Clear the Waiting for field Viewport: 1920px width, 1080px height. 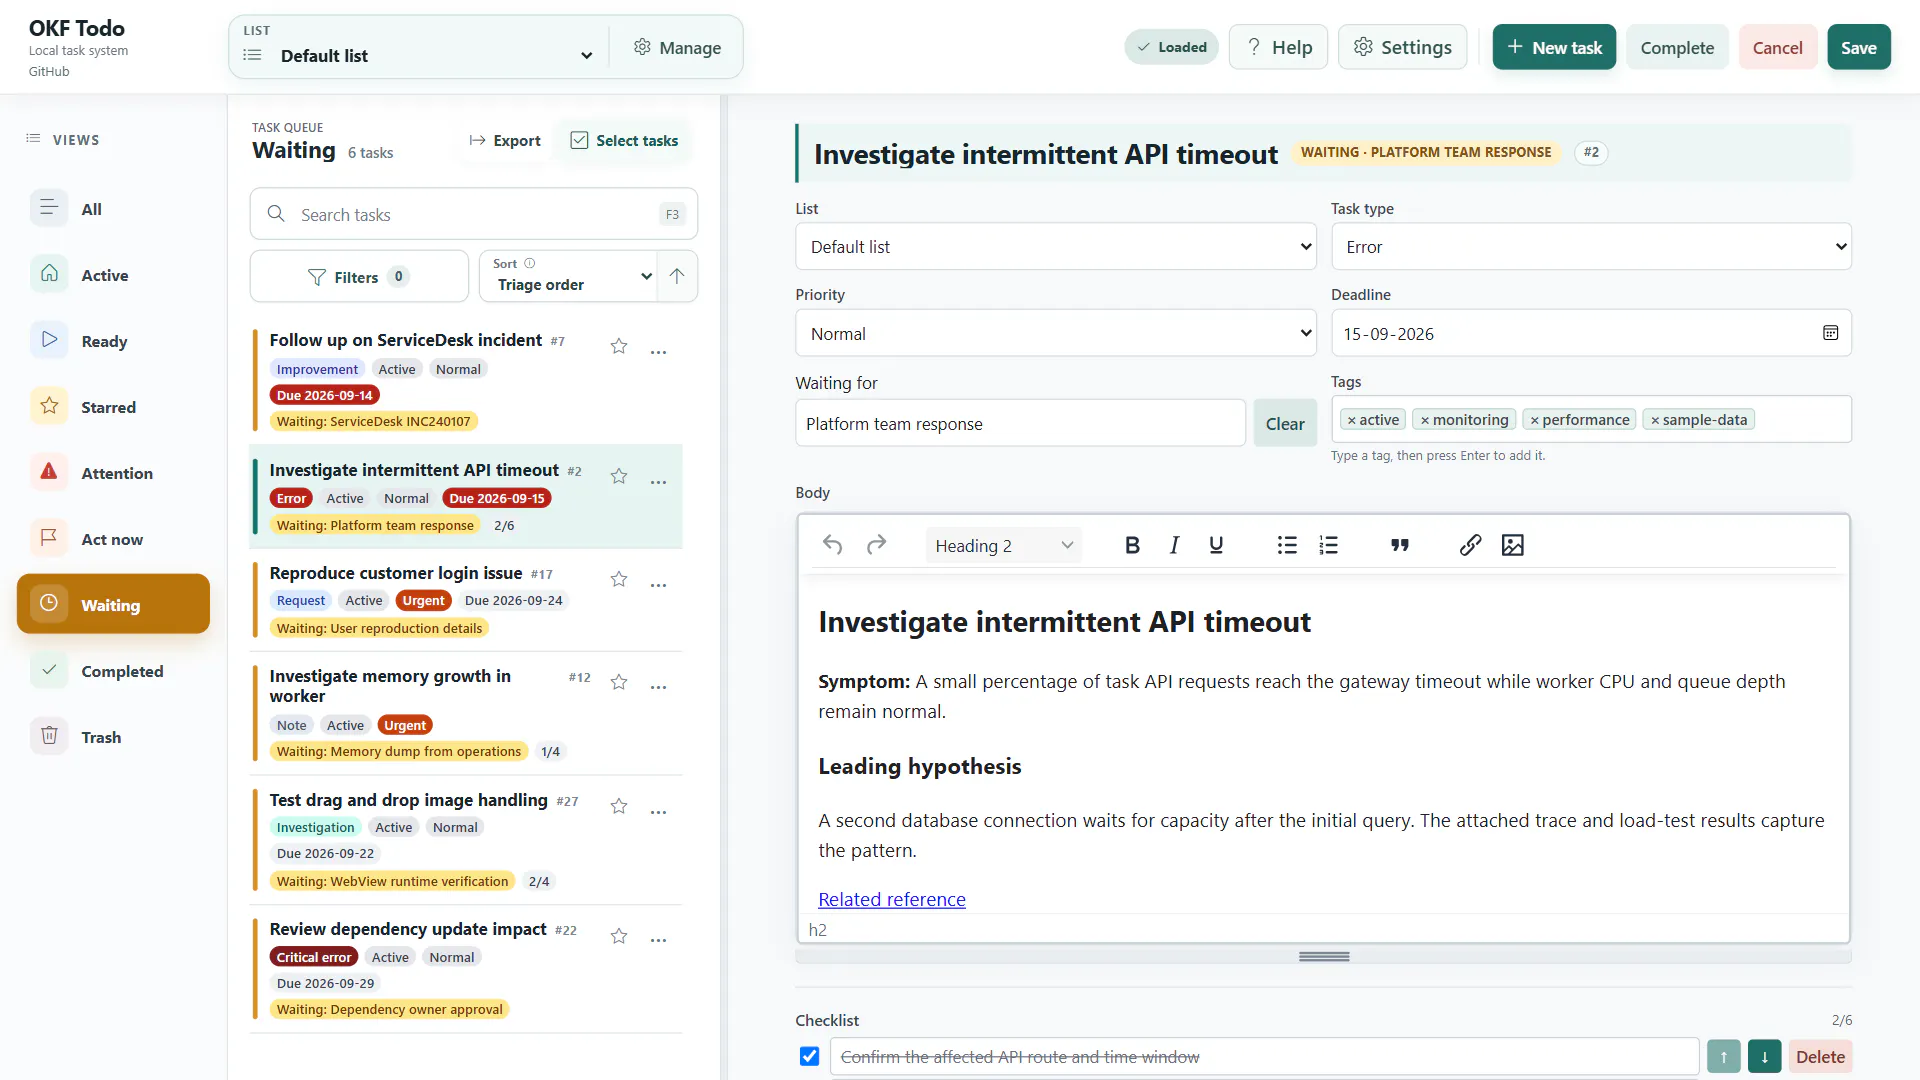[x=1285, y=423]
